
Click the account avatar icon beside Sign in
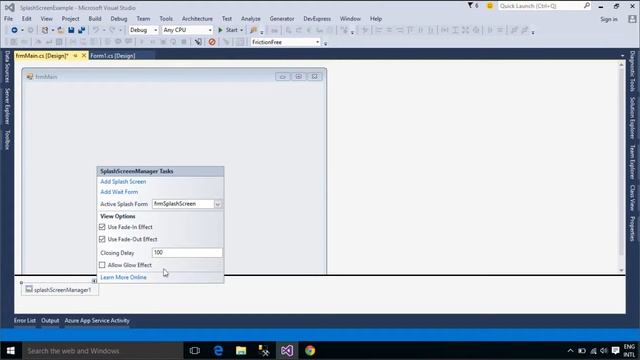coord(632,19)
